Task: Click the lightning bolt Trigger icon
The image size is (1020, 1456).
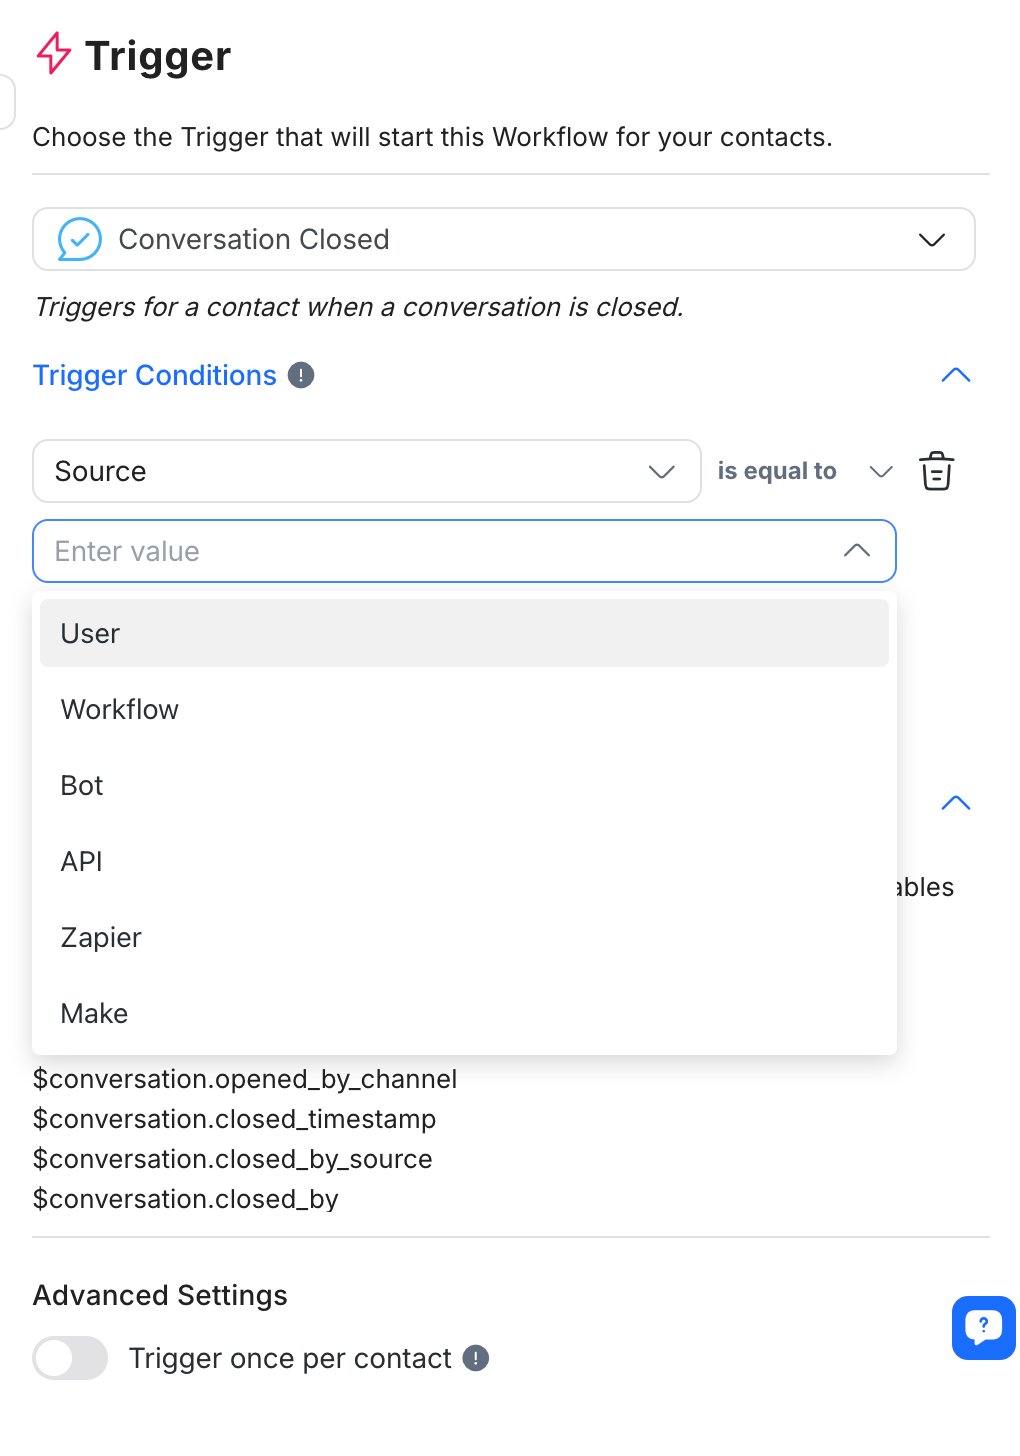Action: pos(54,54)
